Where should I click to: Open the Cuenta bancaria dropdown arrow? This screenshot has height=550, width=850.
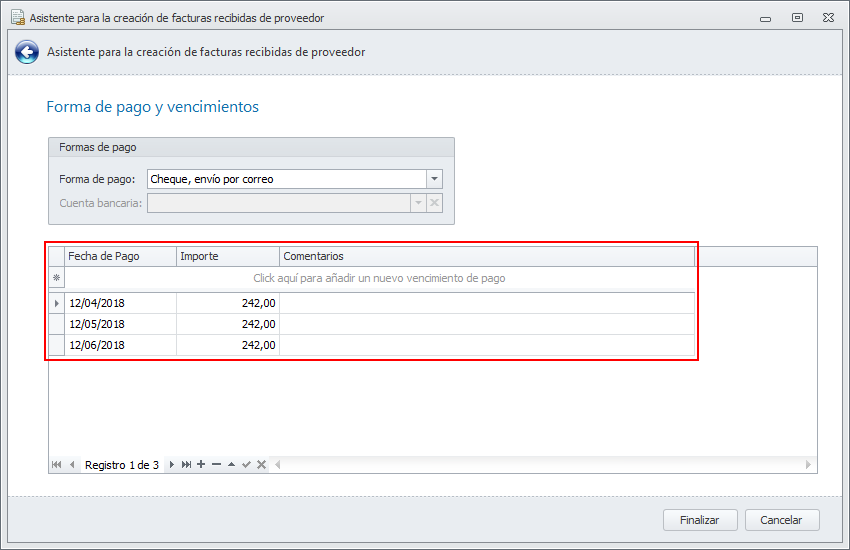[418, 203]
